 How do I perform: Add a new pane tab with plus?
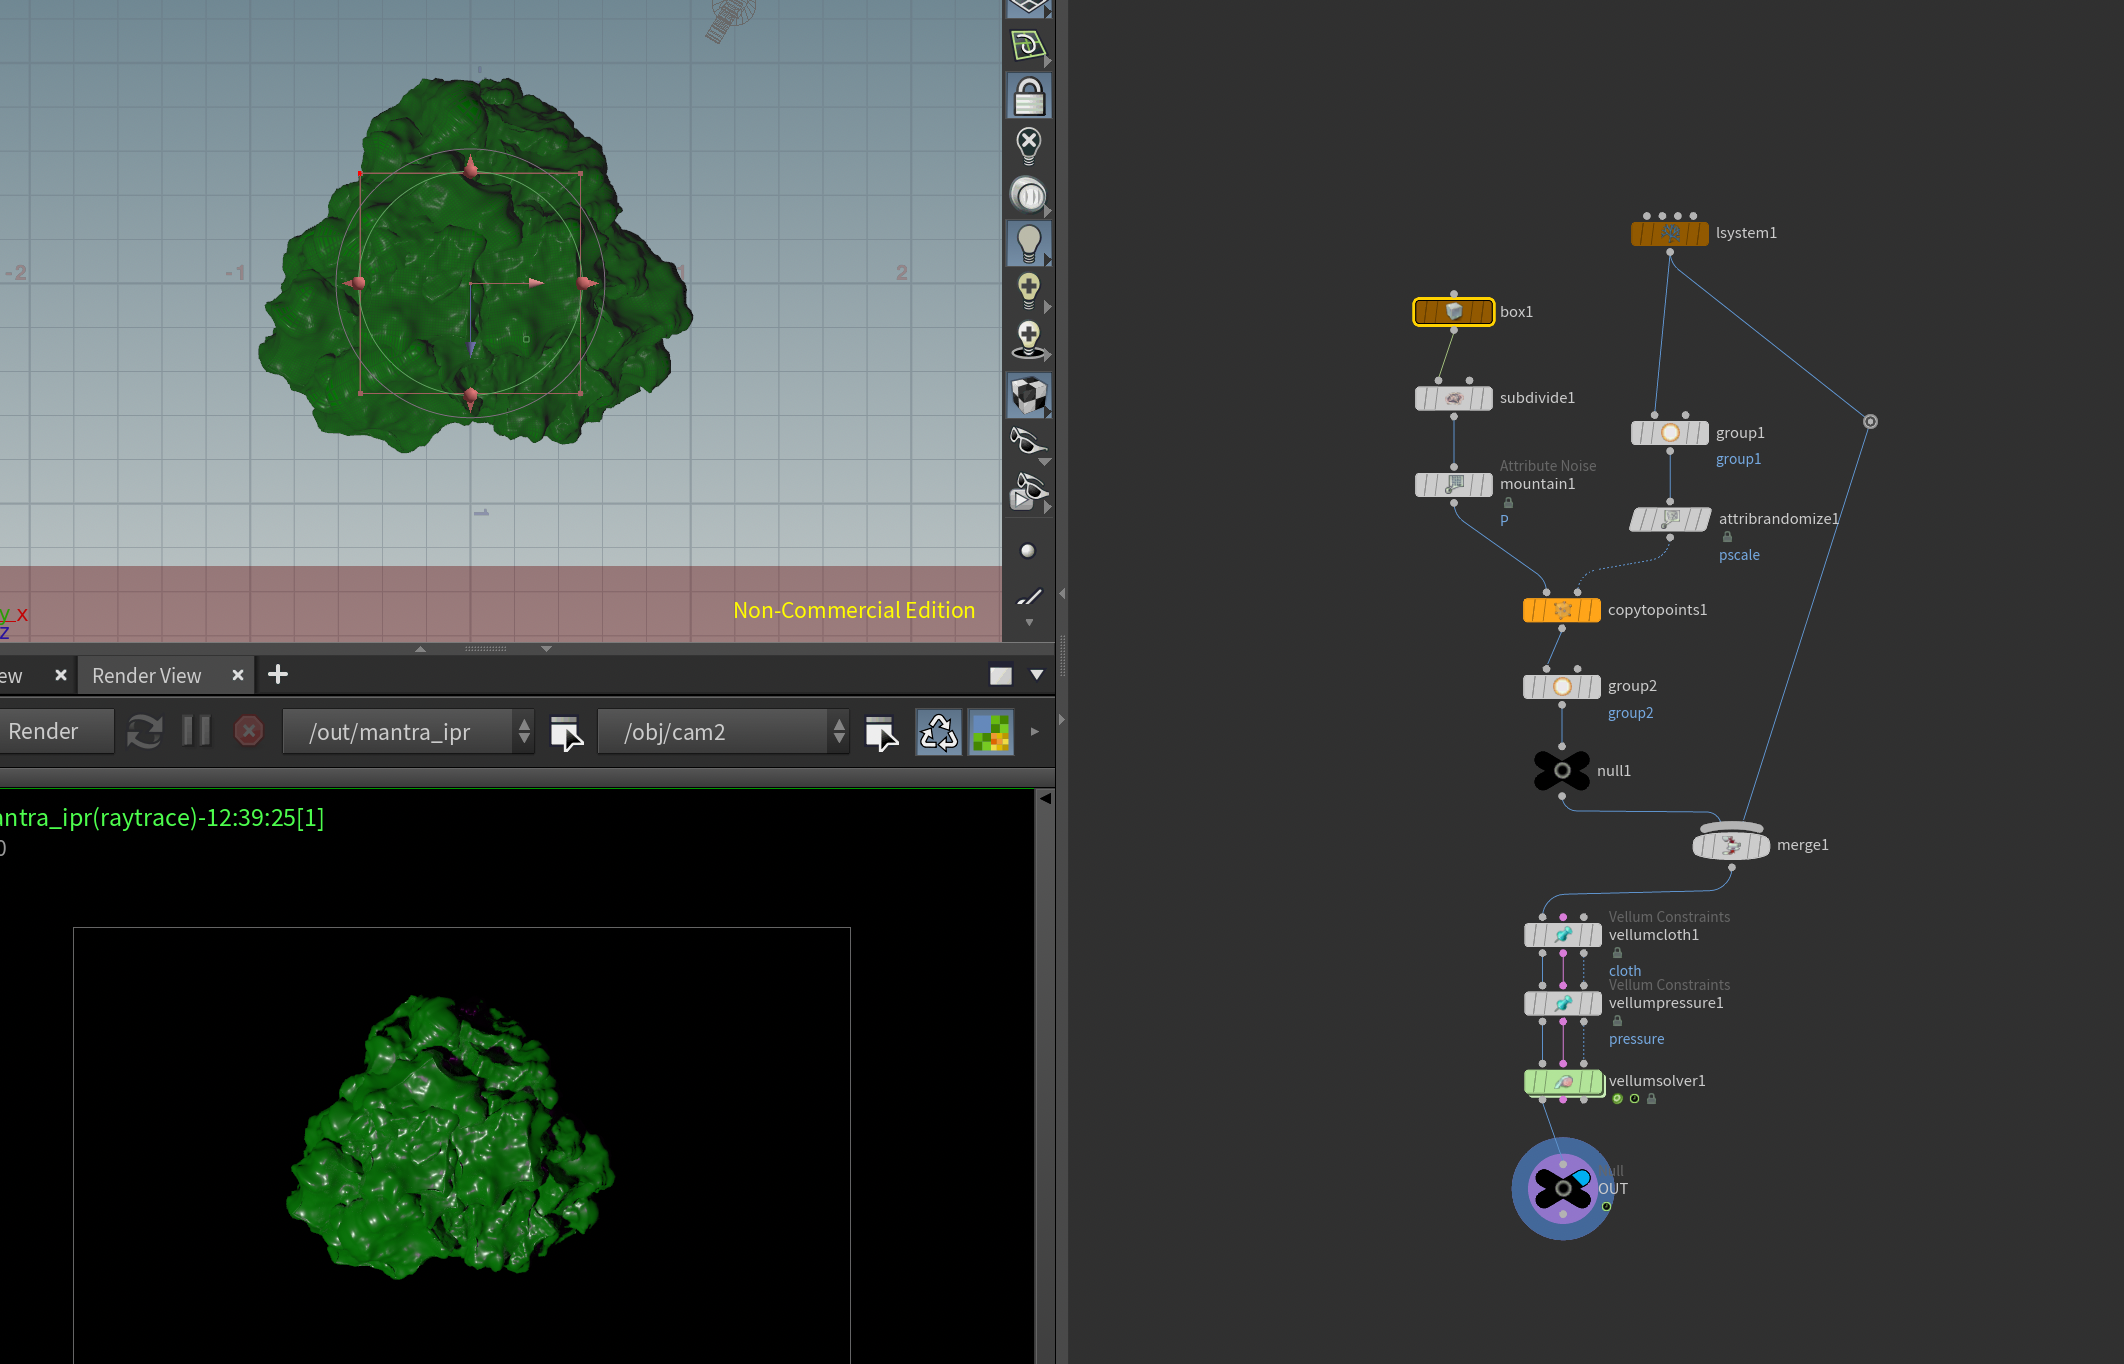[x=278, y=675]
